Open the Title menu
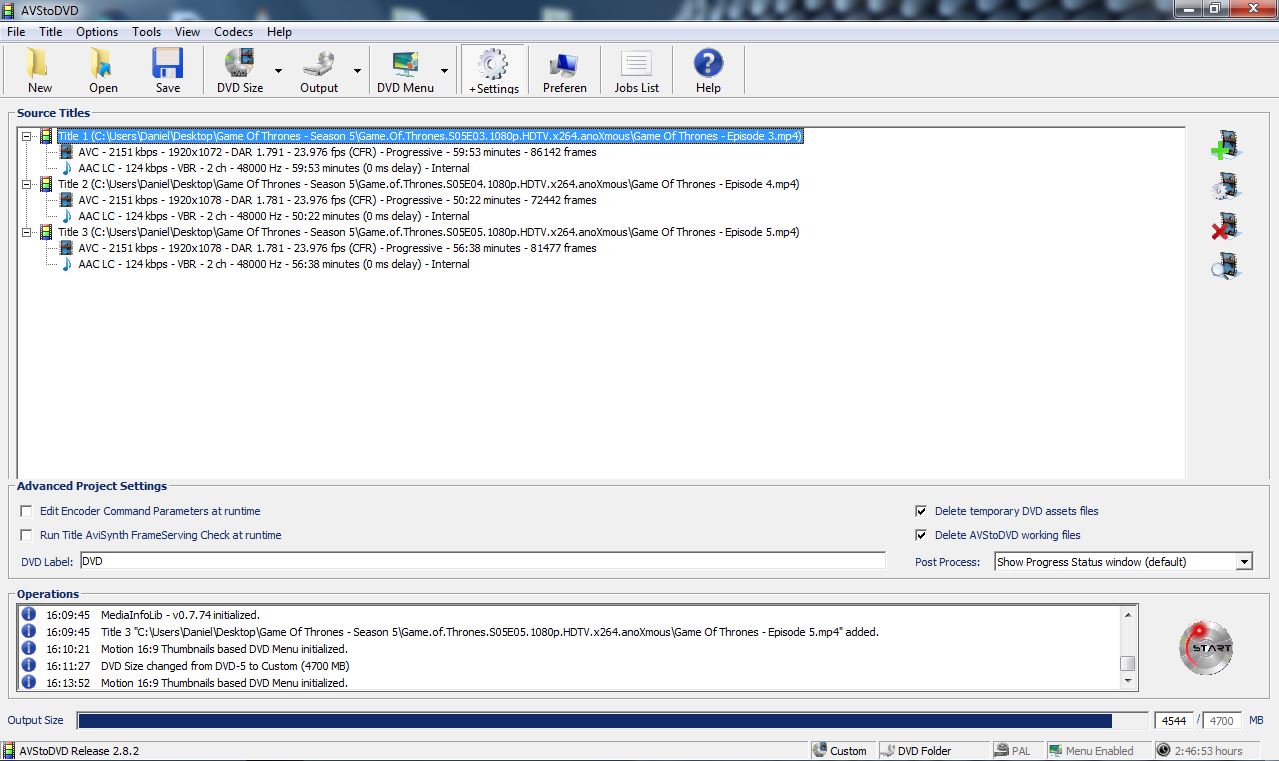1279x761 pixels. [51, 32]
